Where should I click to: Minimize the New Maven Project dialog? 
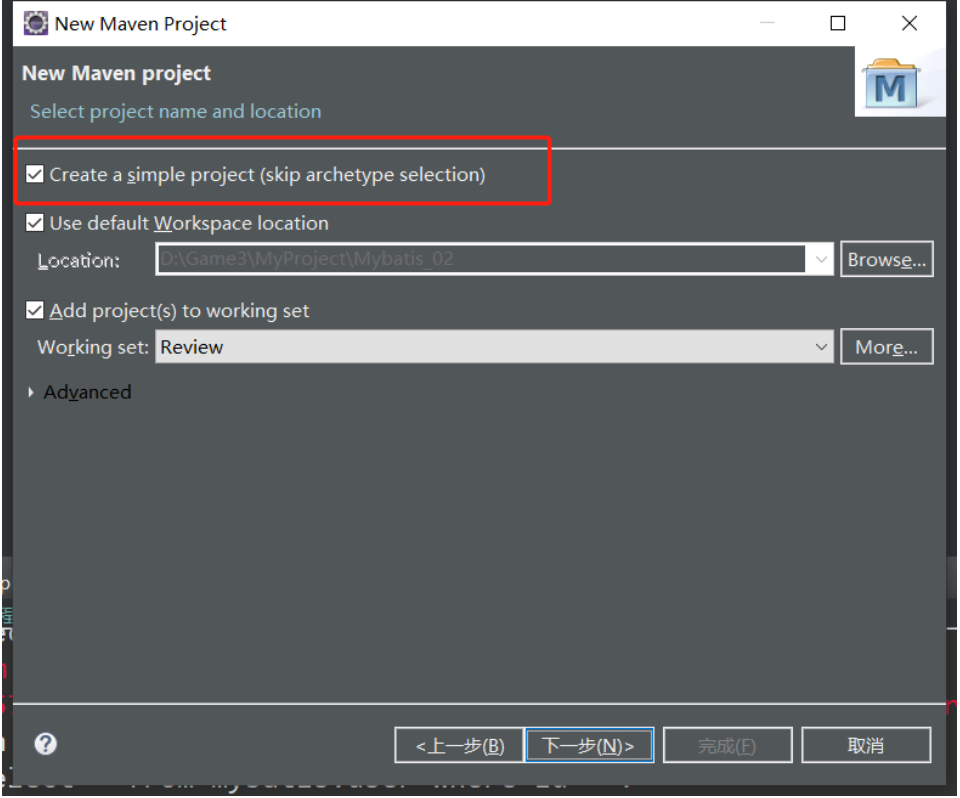click(766, 23)
